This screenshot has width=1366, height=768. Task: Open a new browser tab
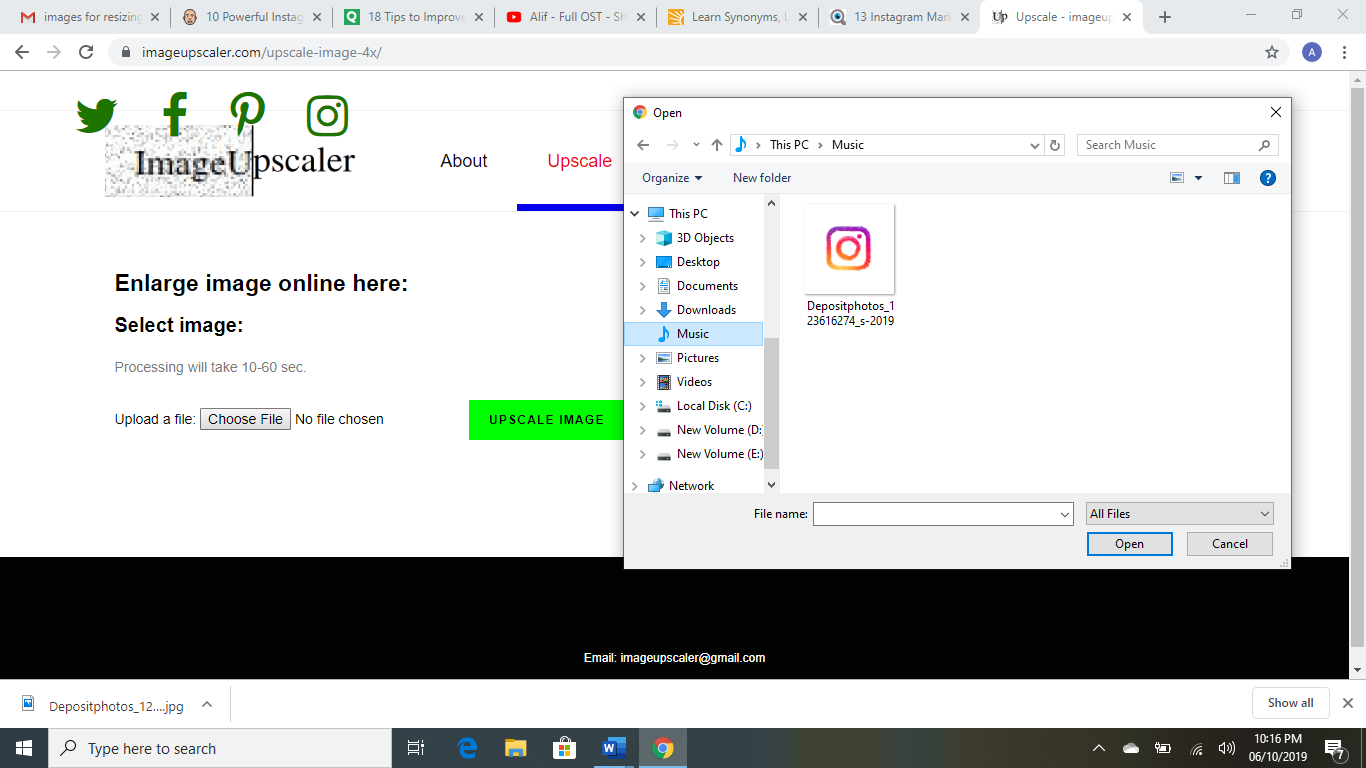1164,17
